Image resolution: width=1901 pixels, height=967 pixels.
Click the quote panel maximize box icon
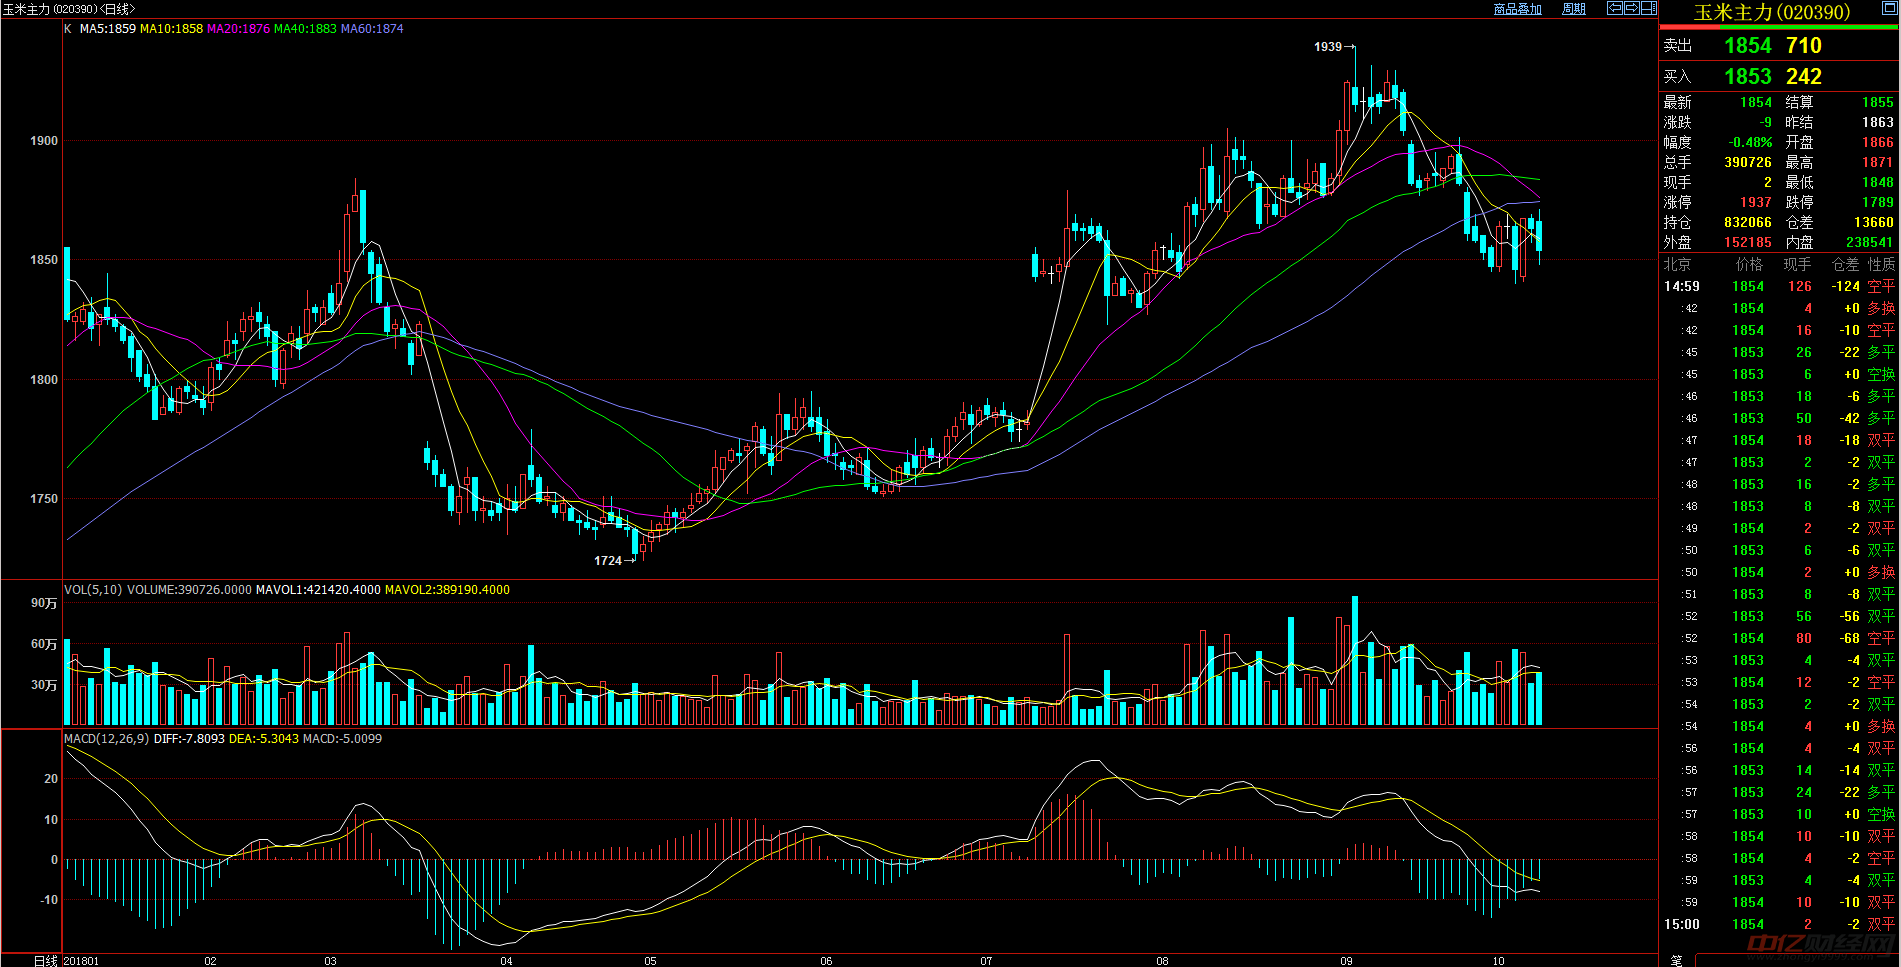1890,8
